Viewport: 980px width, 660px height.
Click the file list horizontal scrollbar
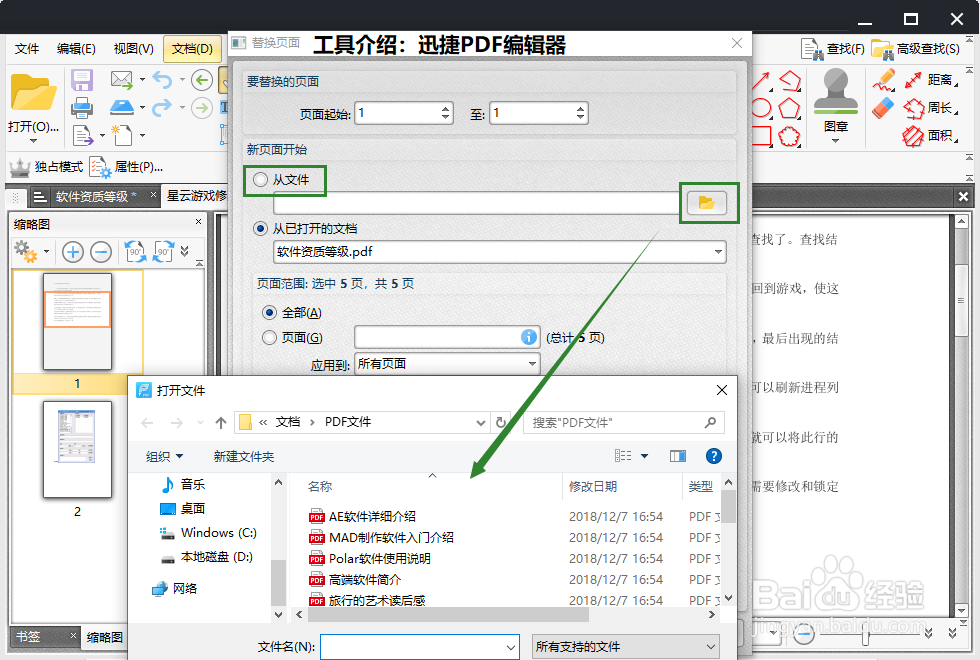[x=448, y=615]
